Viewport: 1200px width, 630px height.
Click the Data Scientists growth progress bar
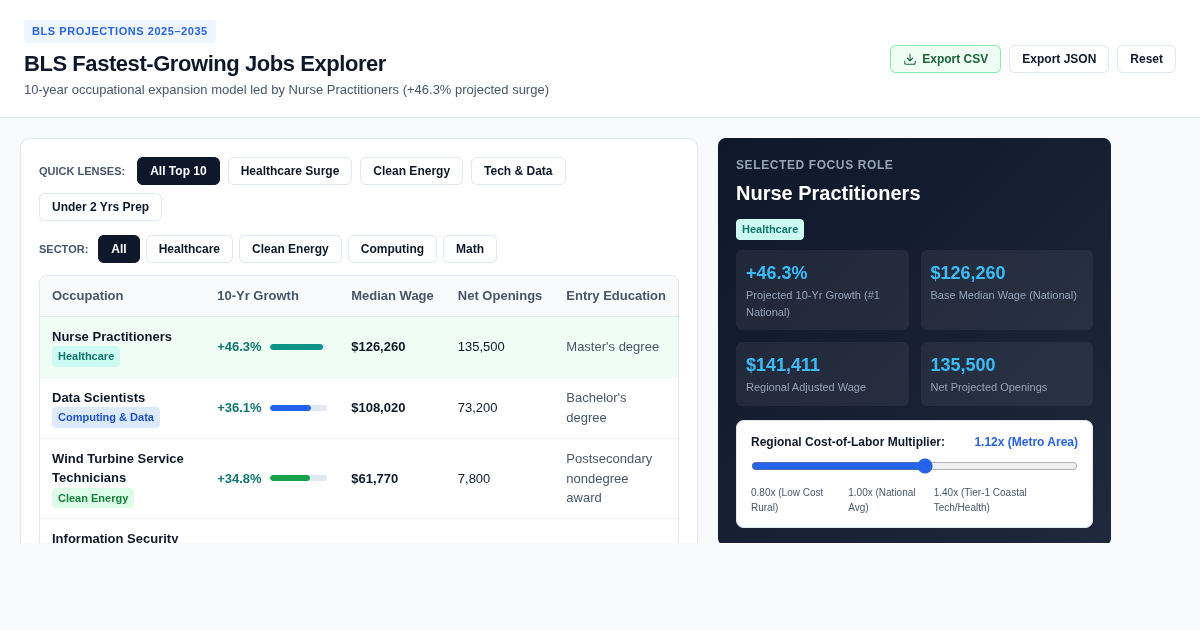click(x=298, y=408)
